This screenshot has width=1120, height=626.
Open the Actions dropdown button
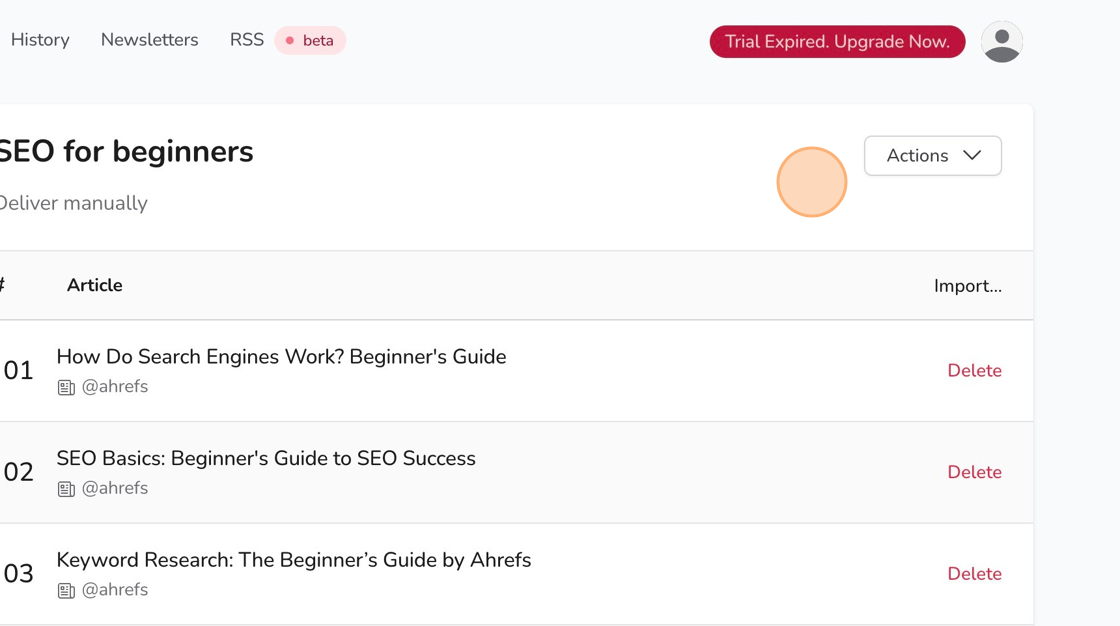pos(933,155)
